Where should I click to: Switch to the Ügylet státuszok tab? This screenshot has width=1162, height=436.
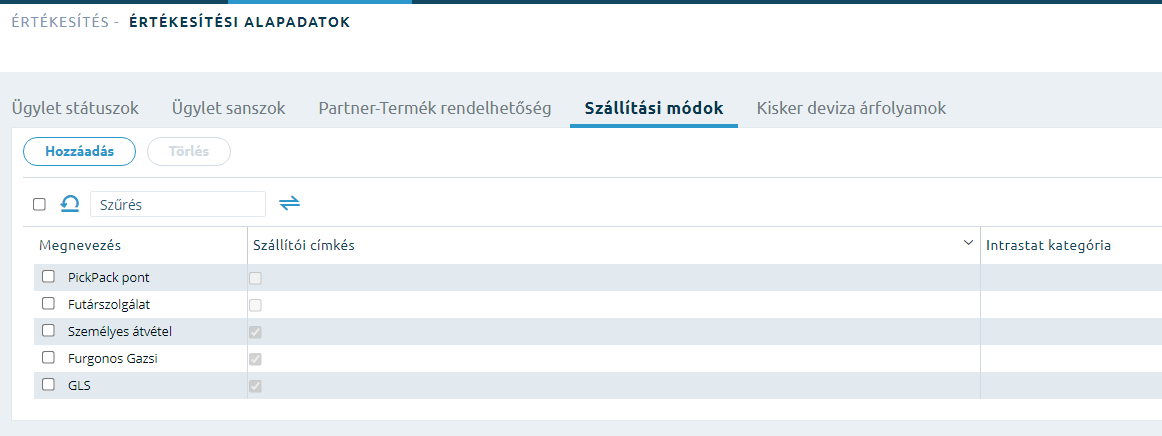(75, 108)
